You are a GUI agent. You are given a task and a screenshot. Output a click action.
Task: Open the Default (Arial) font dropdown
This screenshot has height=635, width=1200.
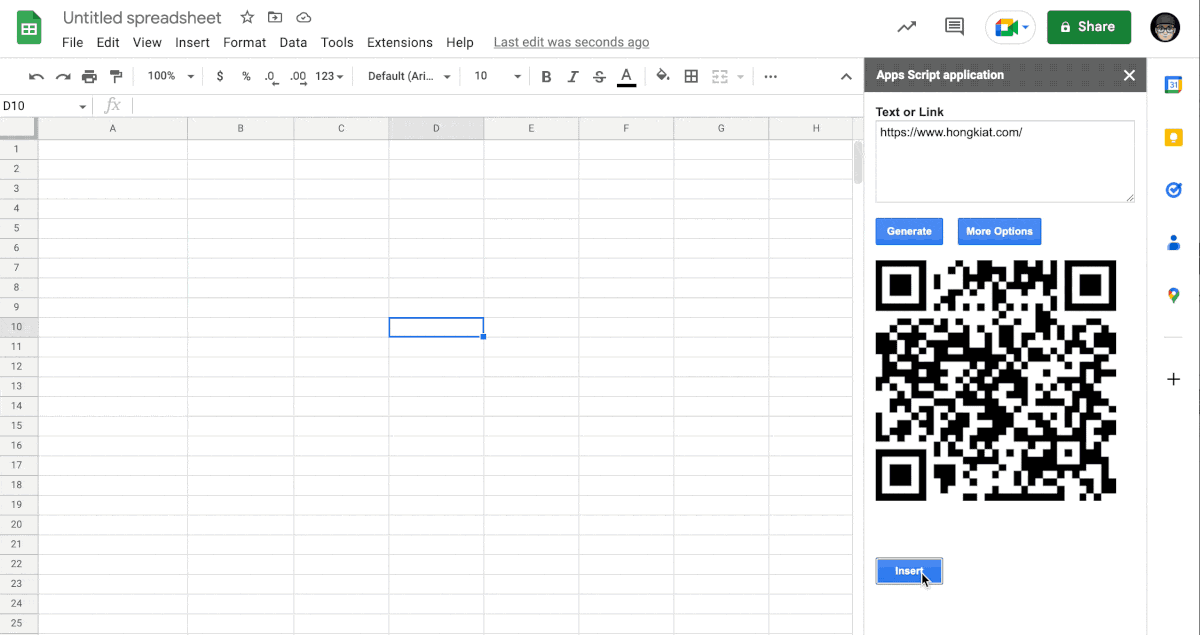click(x=409, y=76)
